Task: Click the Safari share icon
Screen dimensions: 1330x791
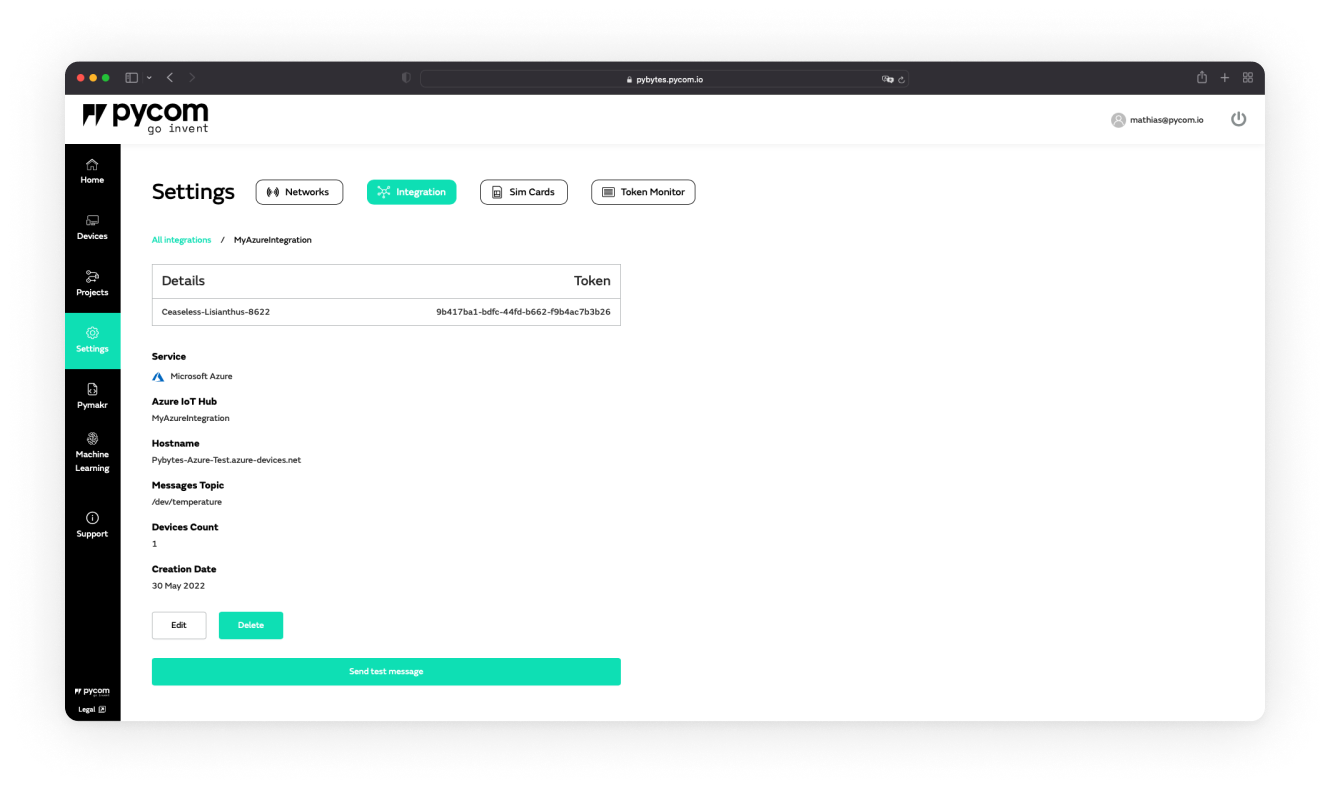Action: tap(1202, 77)
